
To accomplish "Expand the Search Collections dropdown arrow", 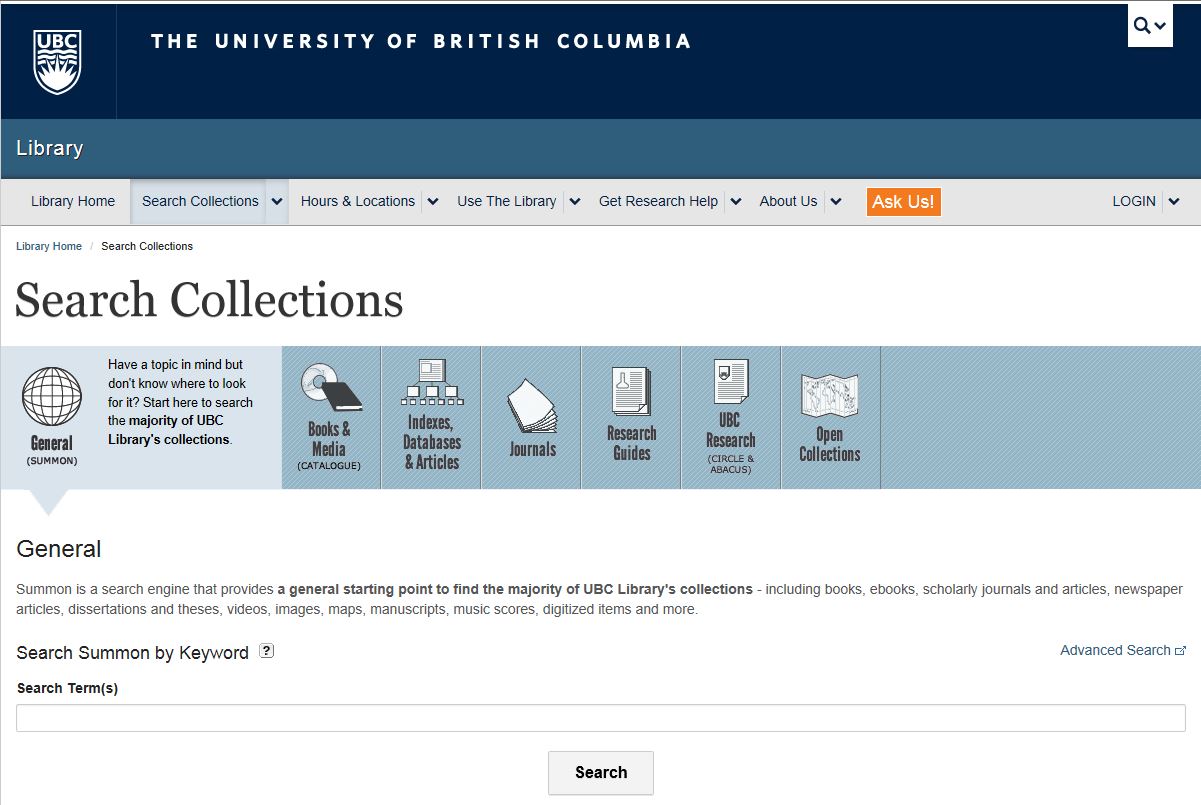I will [x=277, y=201].
